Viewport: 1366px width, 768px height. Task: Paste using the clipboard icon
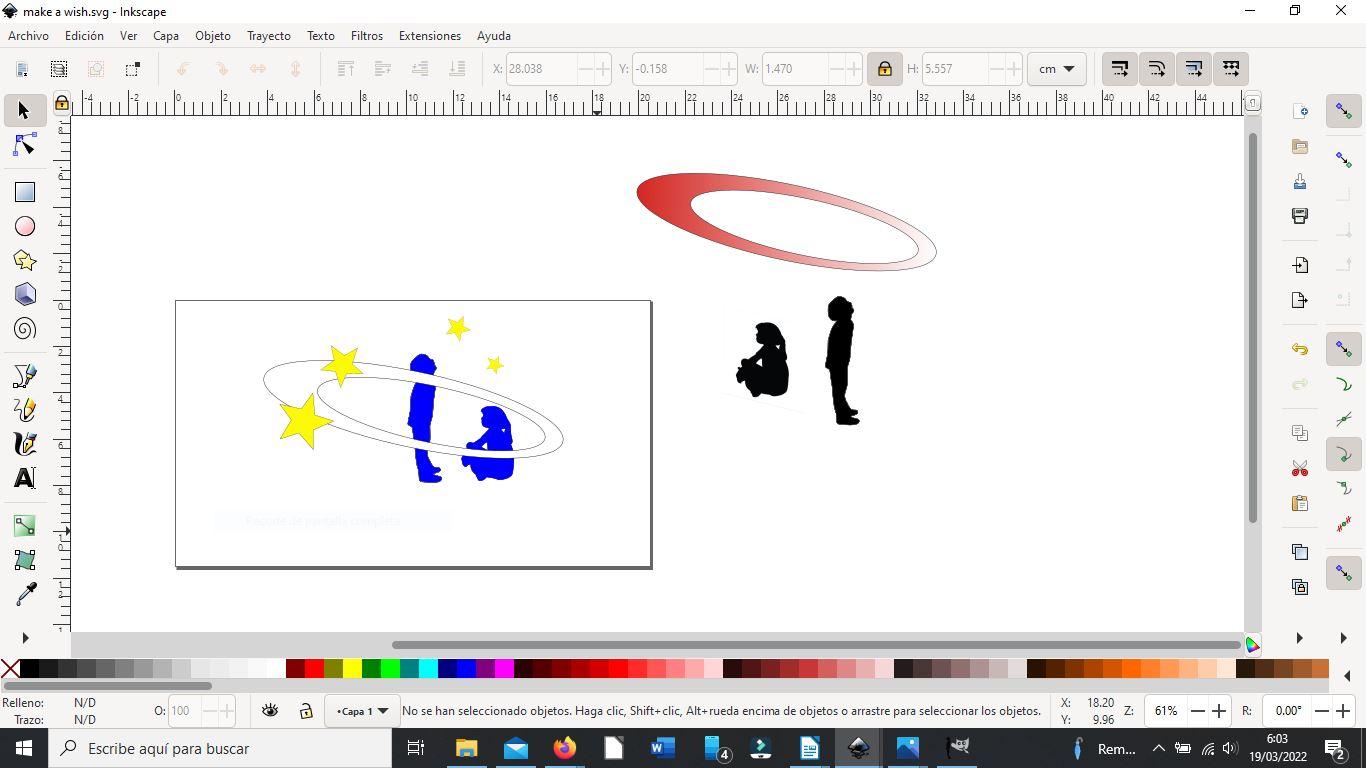1300,503
